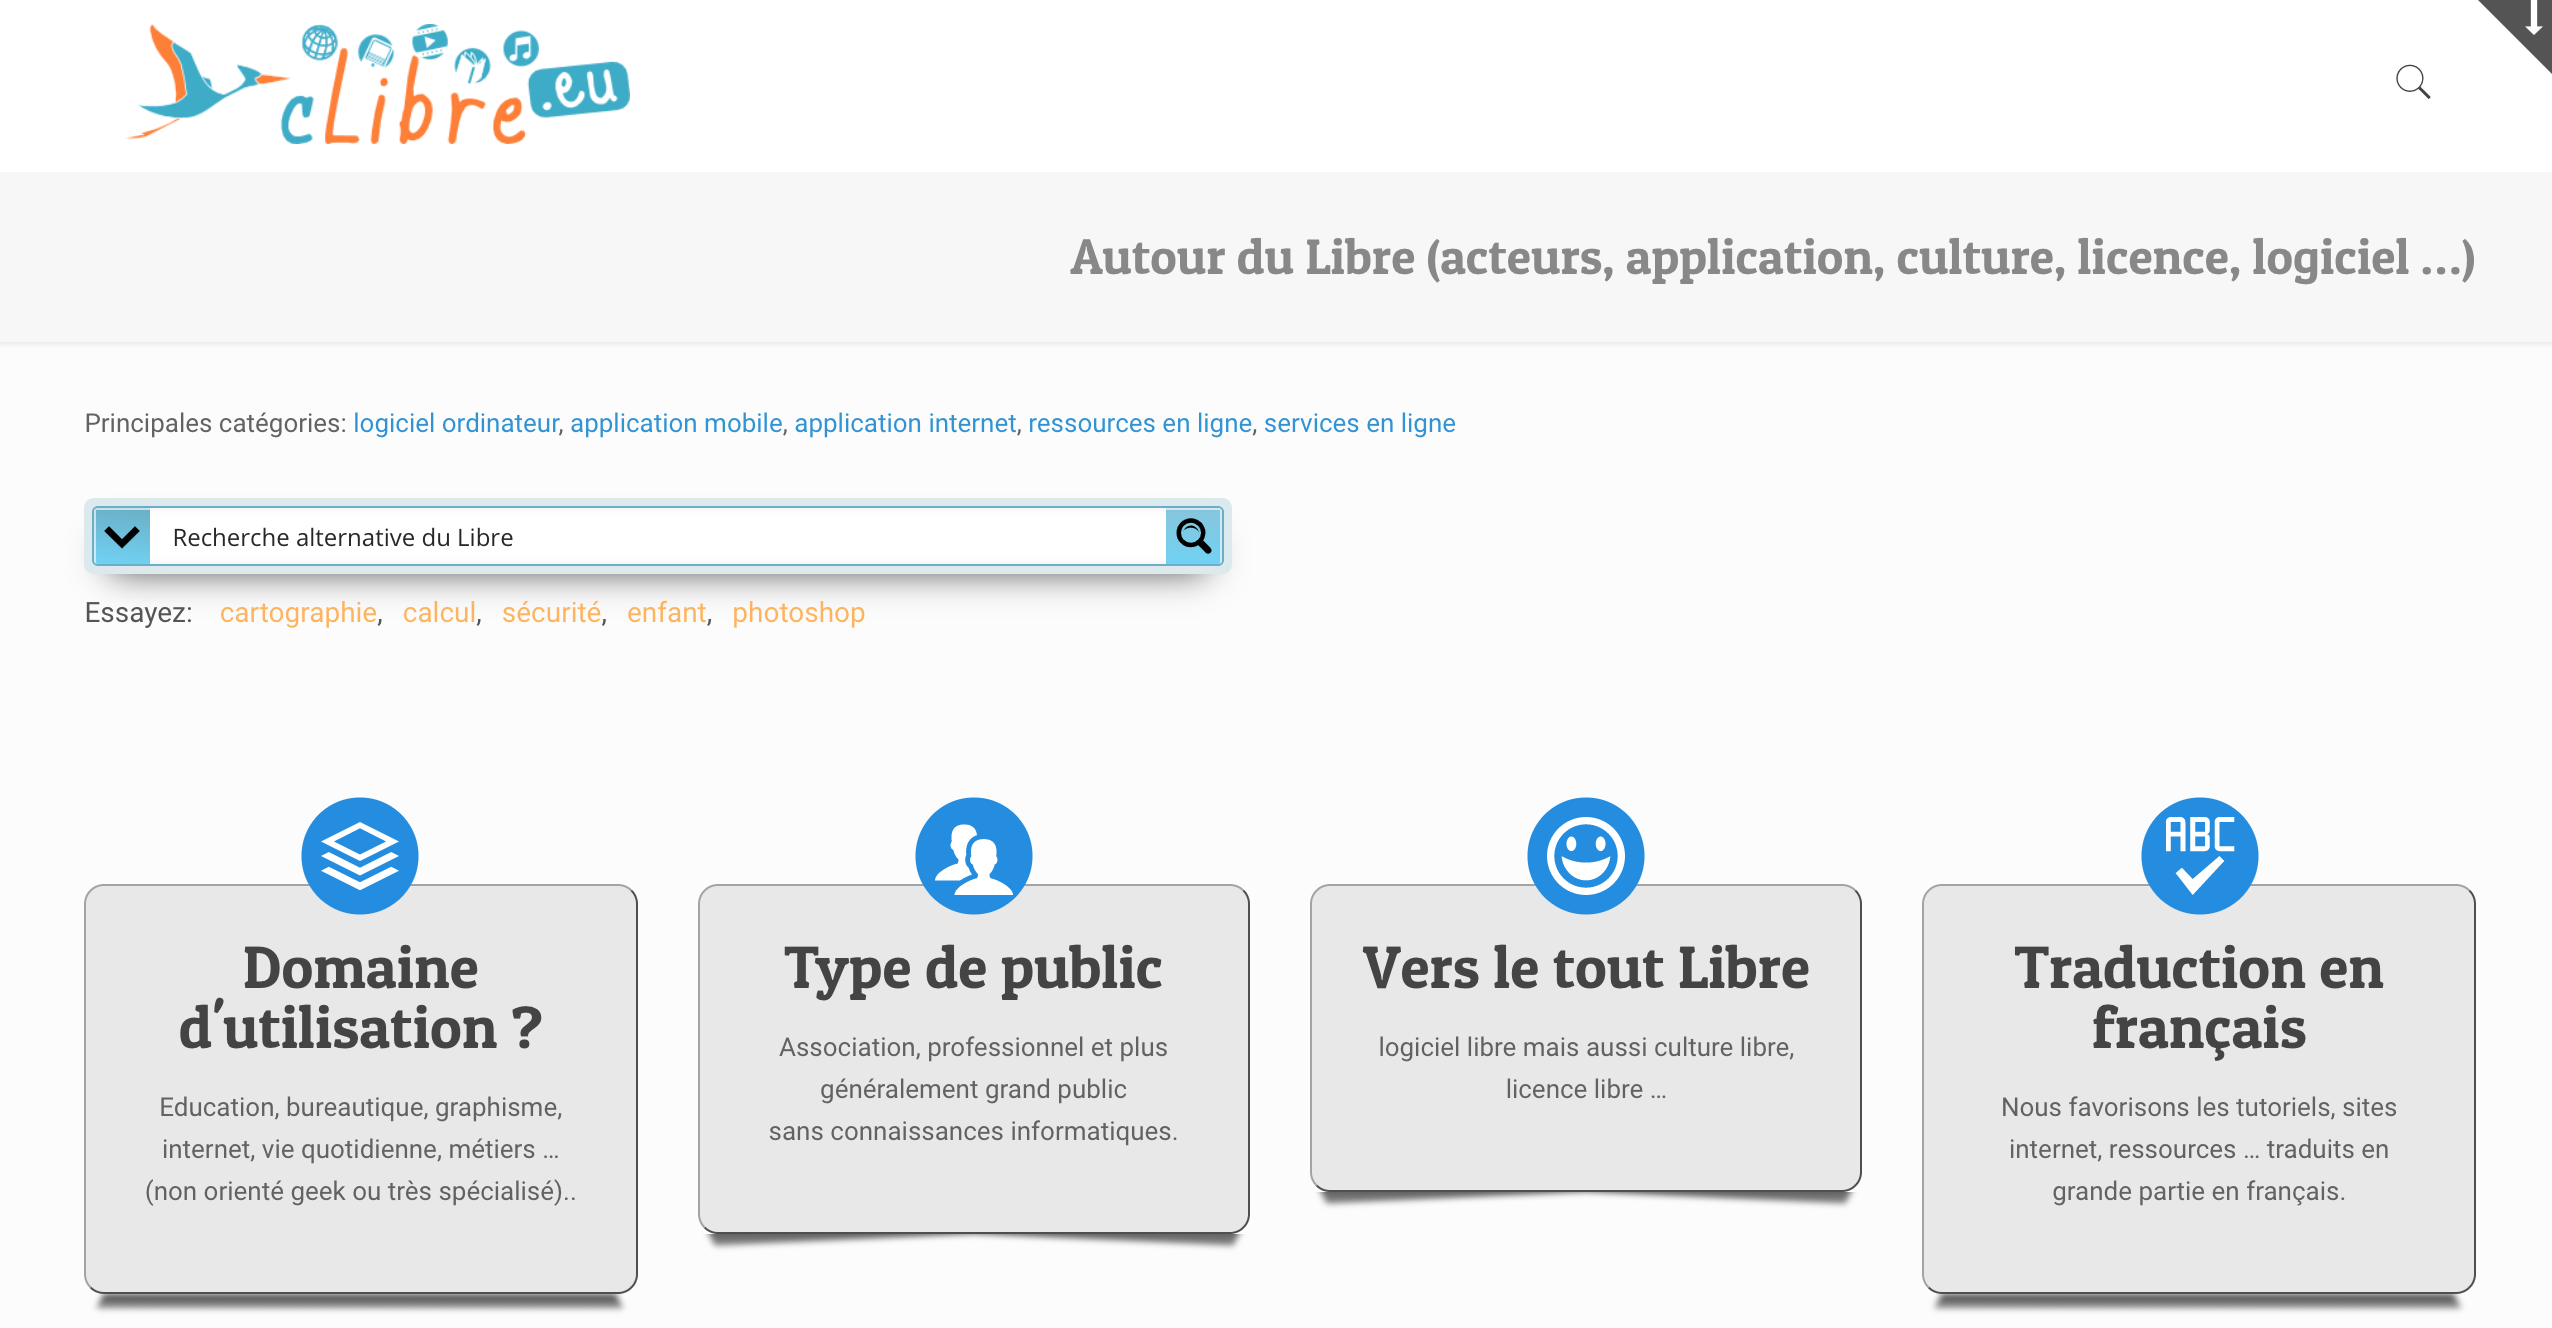Click the logiciel ordinateur category link

click(x=456, y=422)
